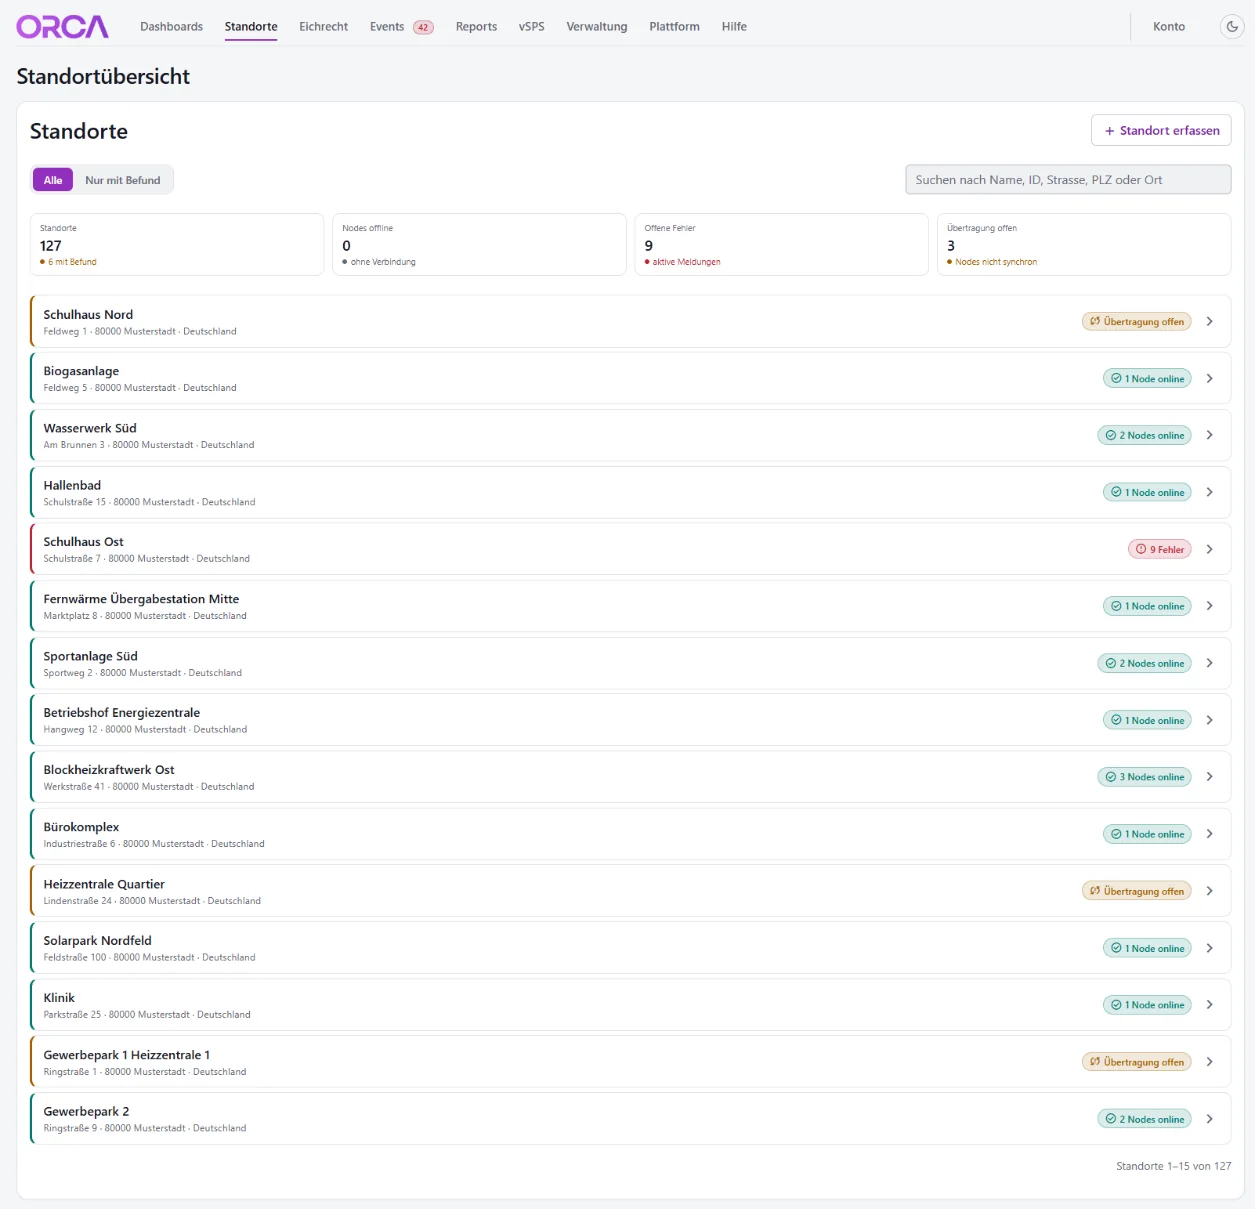This screenshot has width=1255, height=1209.
Task: Switch to the vSPS tab
Action: tap(532, 27)
